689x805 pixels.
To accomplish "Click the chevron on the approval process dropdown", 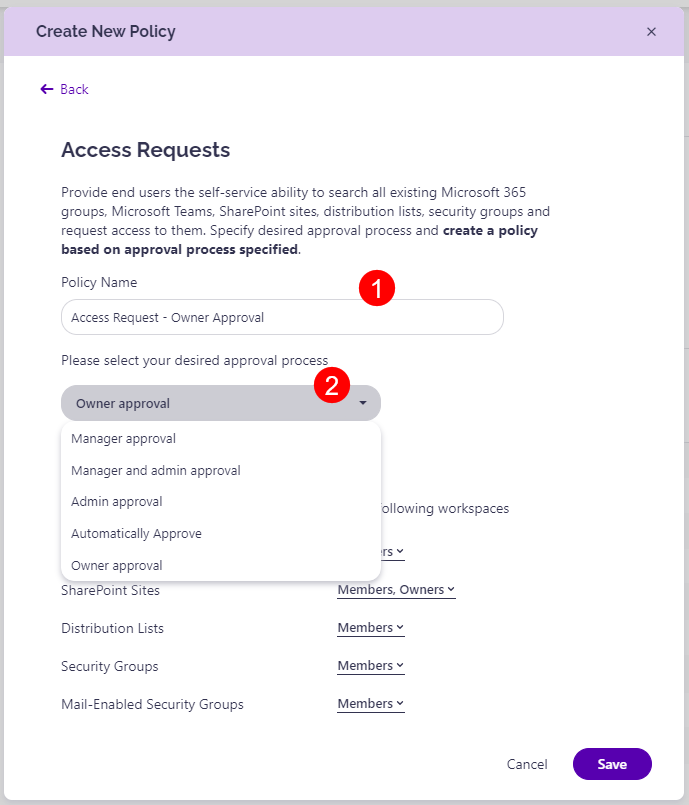I will point(363,402).
